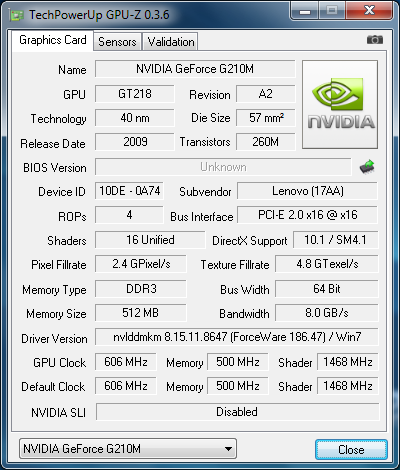Click the "Memory Type" label
Viewport: 400px width, 470px height.
(54, 290)
